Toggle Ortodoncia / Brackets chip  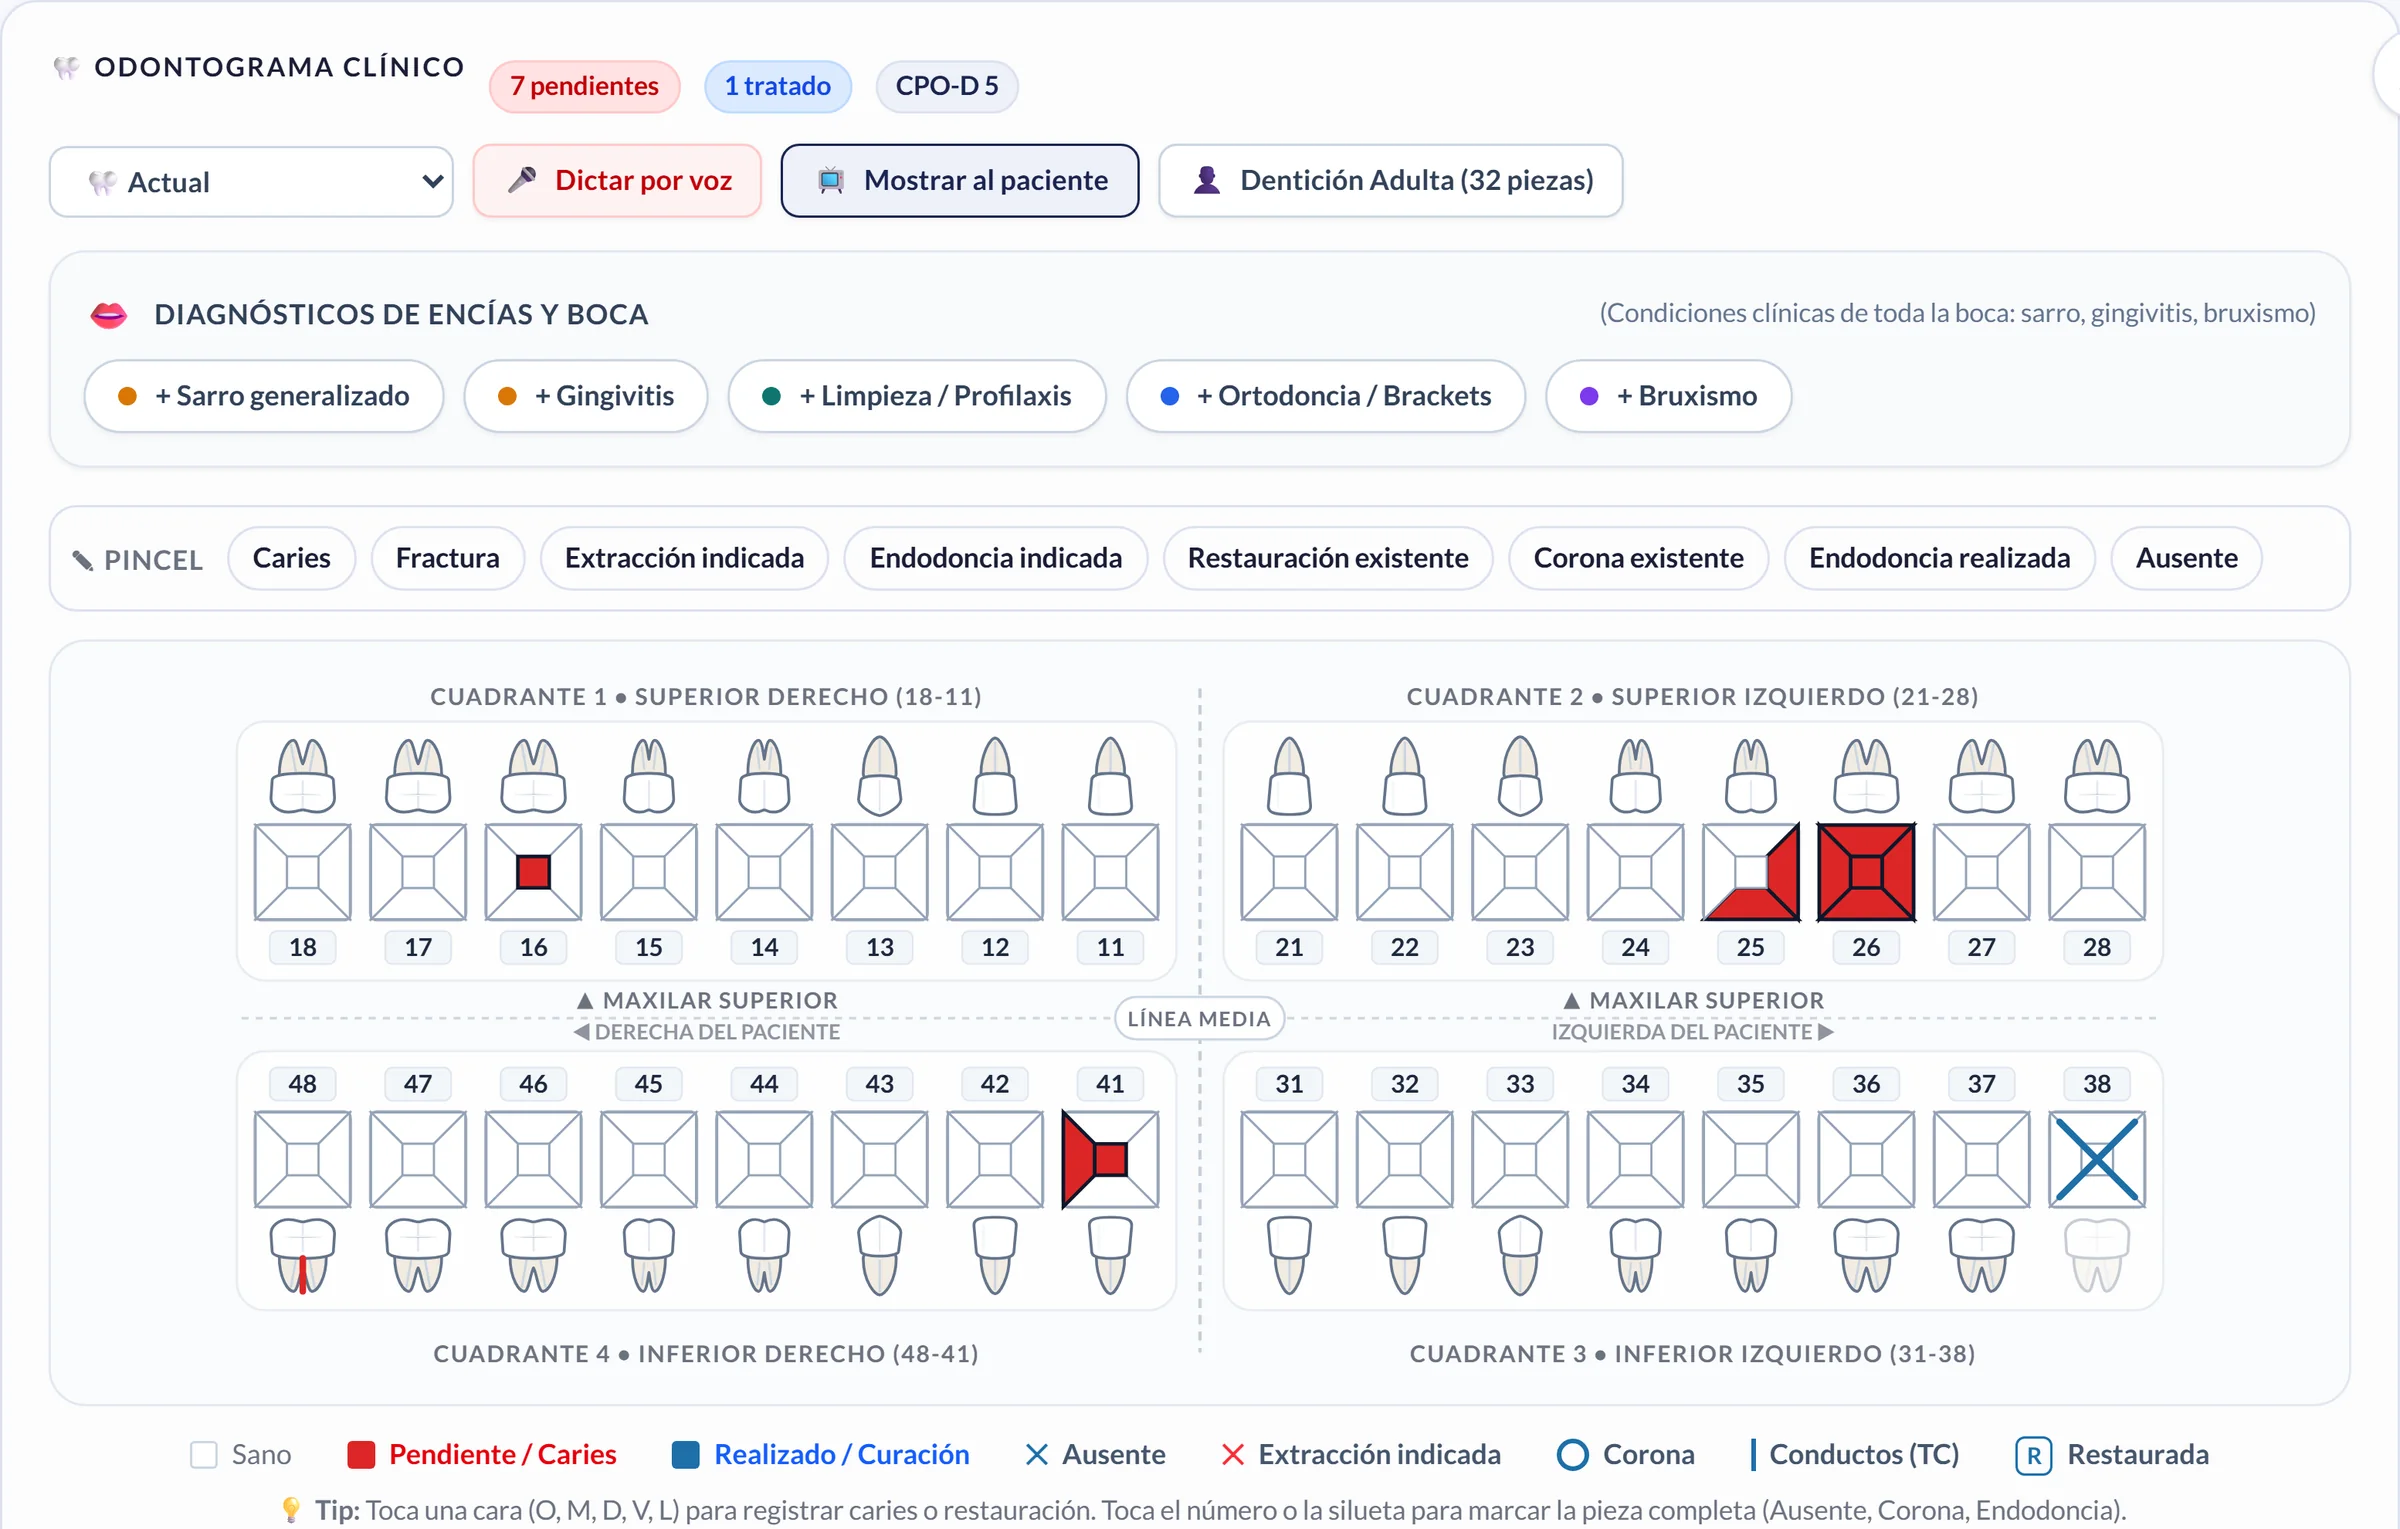1326,396
